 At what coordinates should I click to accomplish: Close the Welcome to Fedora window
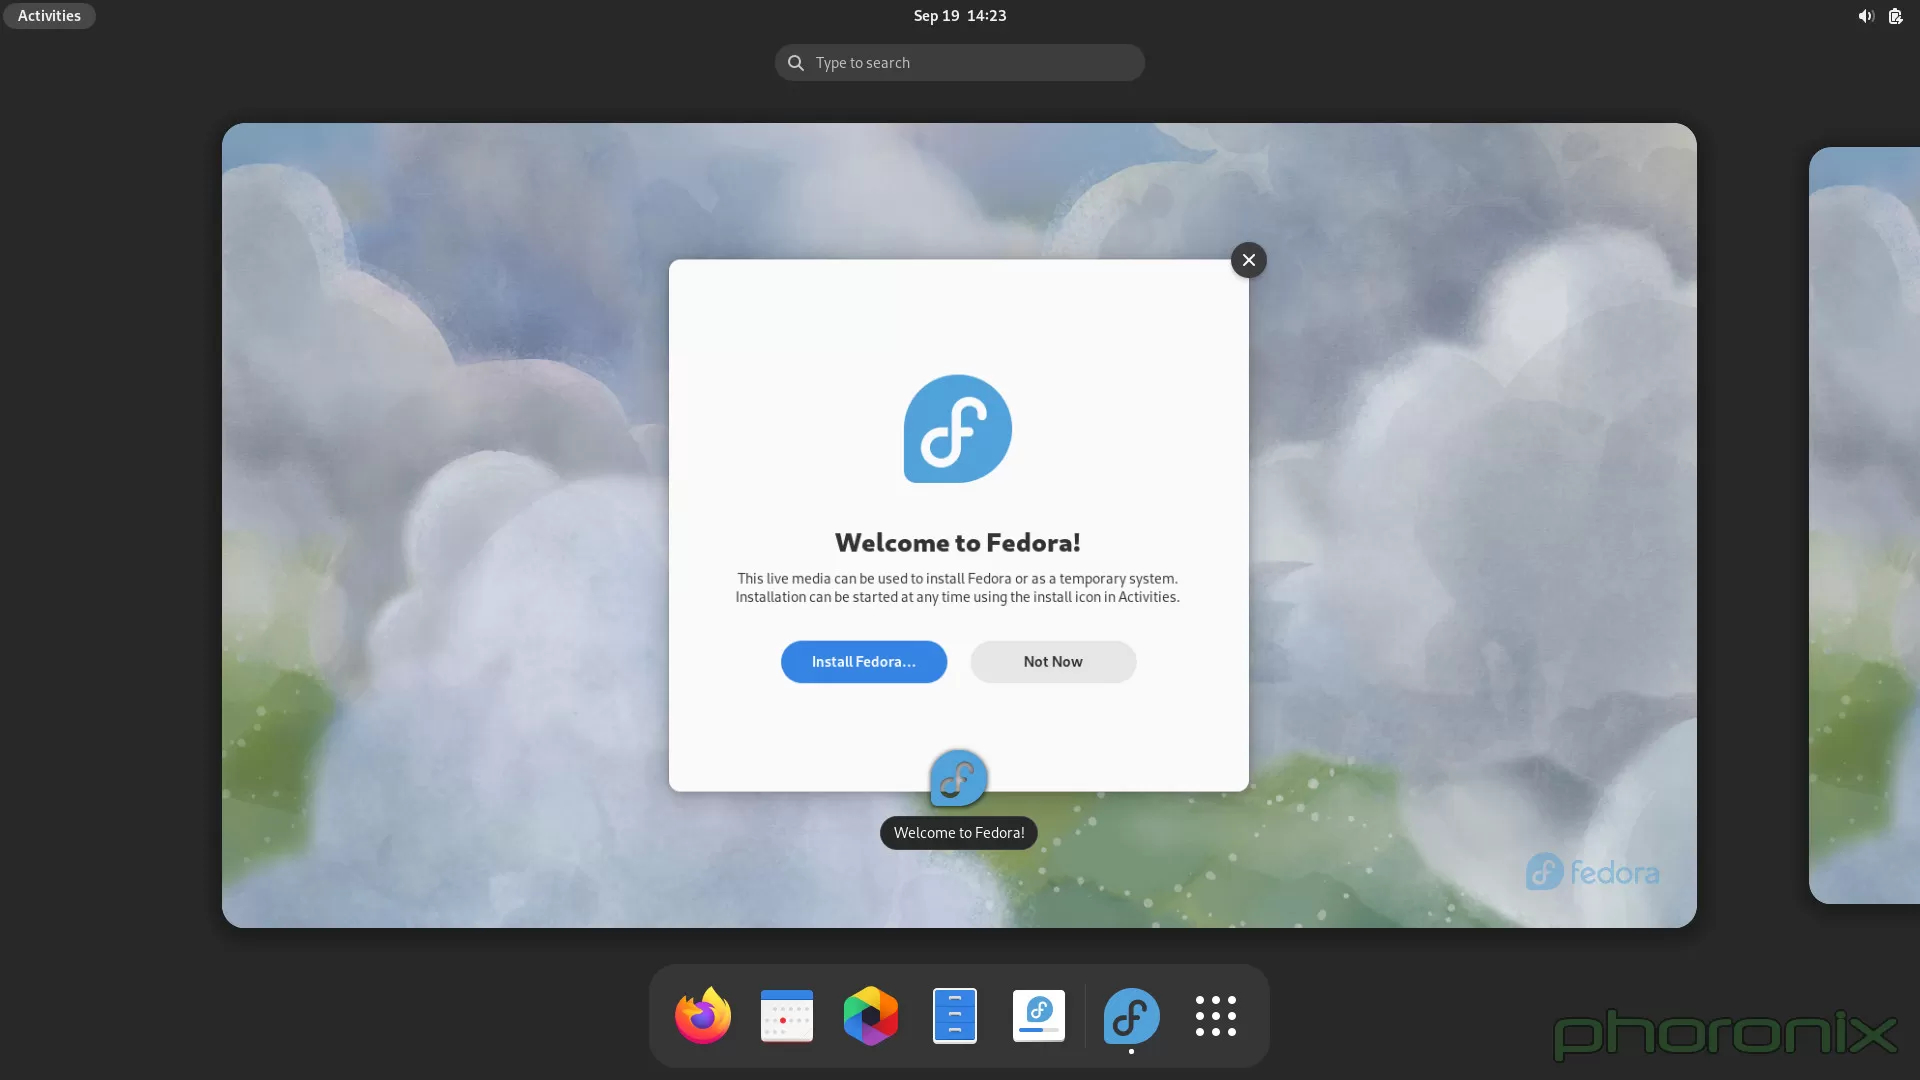[x=1248, y=260]
